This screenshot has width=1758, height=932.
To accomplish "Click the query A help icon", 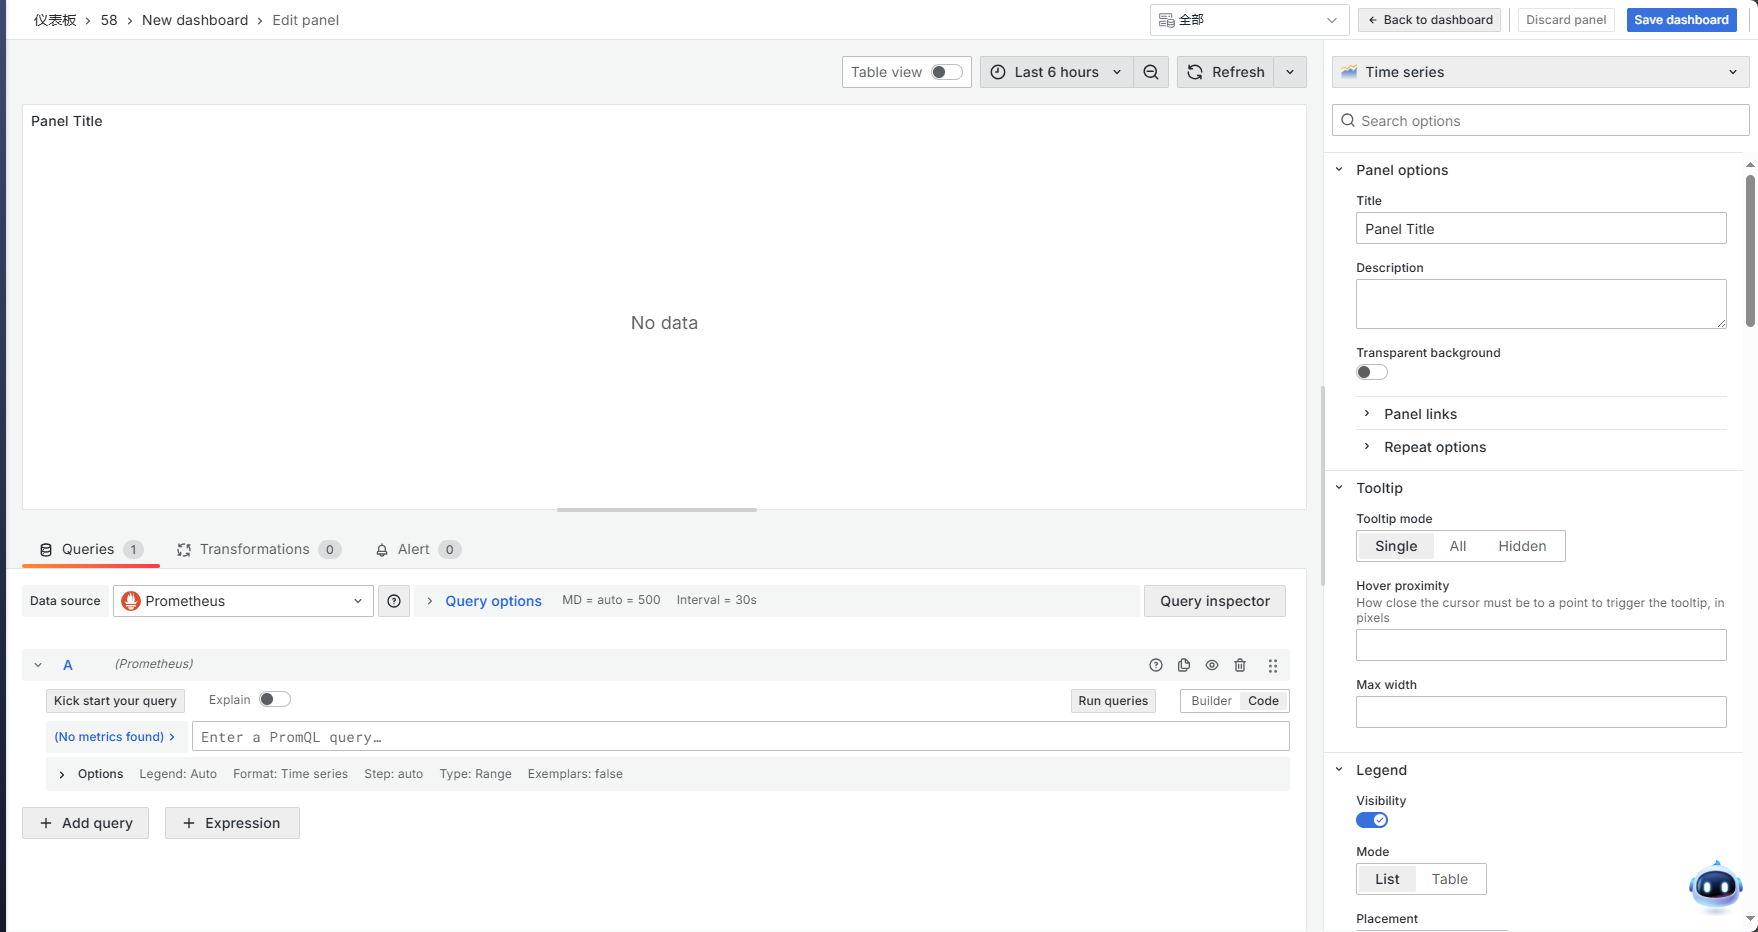I will tap(1156, 665).
